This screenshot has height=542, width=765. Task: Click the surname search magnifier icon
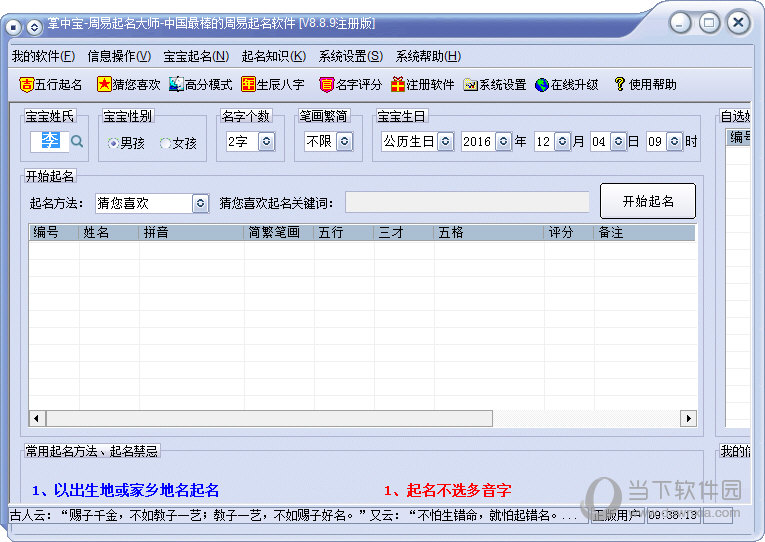point(77,141)
